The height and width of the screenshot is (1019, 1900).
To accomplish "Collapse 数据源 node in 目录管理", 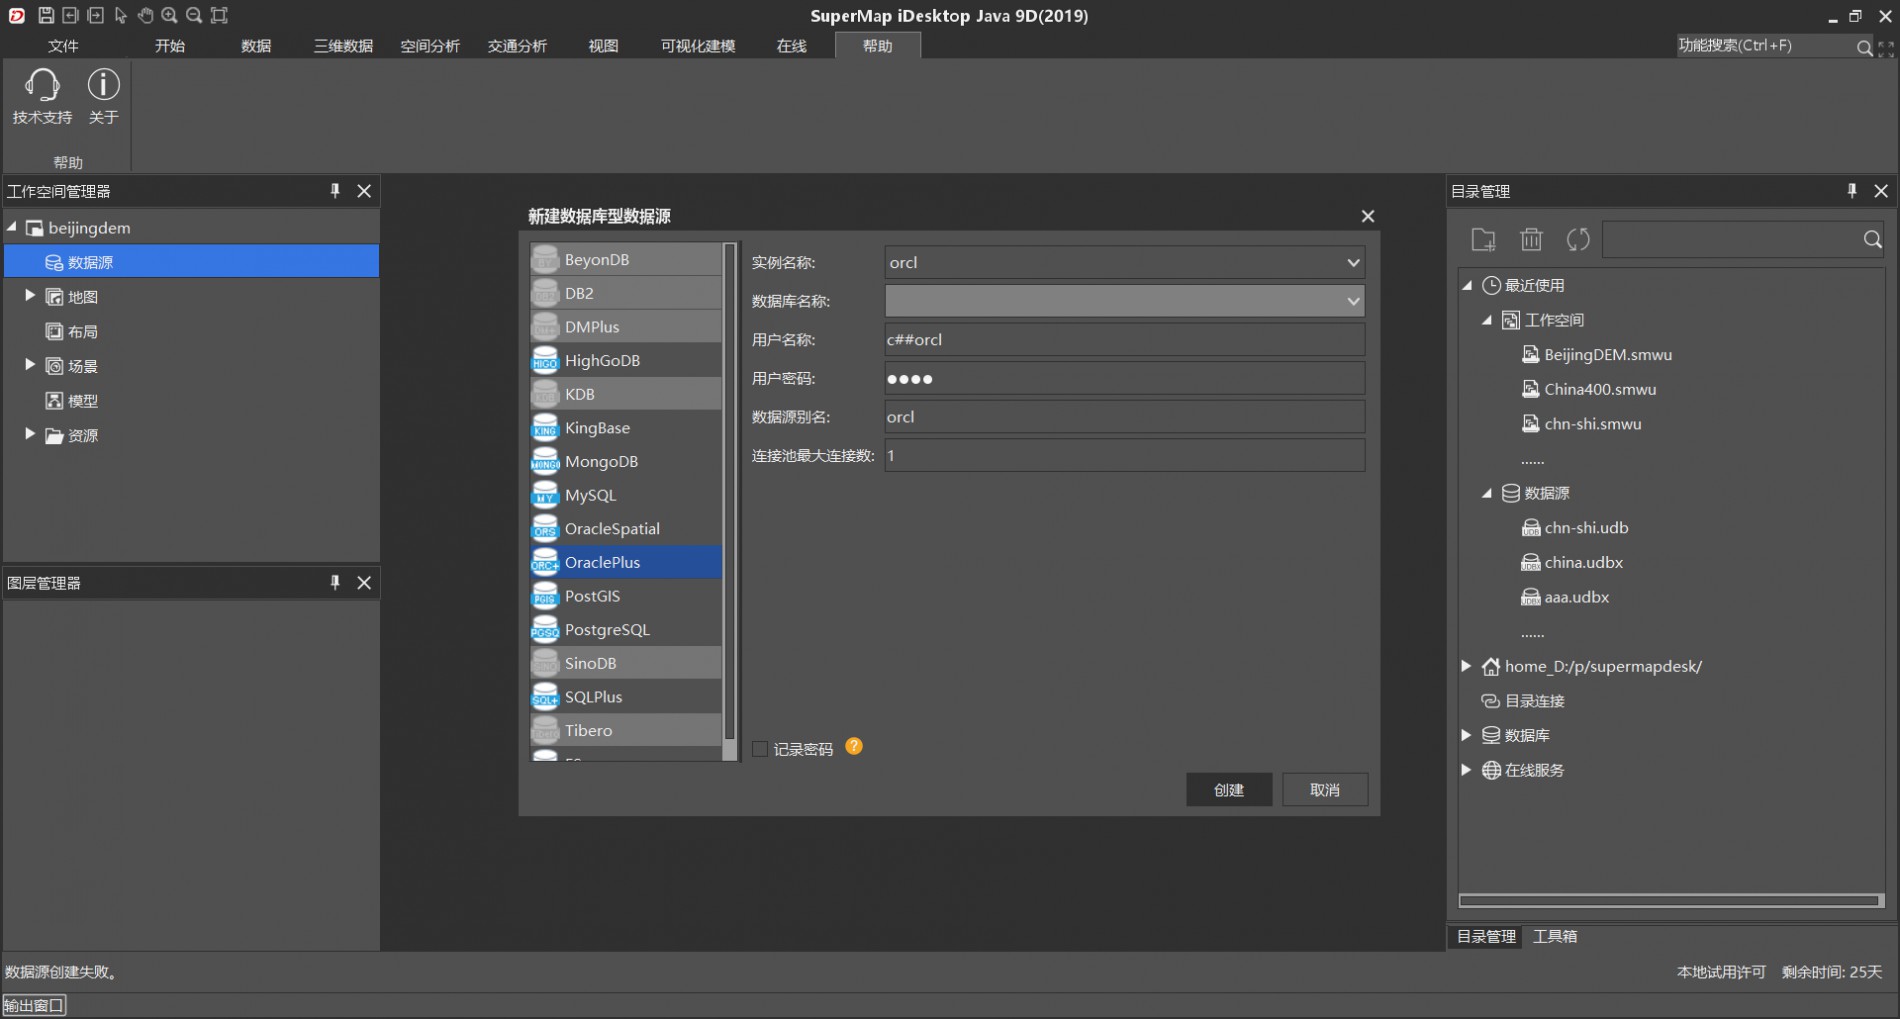I will [1487, 493].
